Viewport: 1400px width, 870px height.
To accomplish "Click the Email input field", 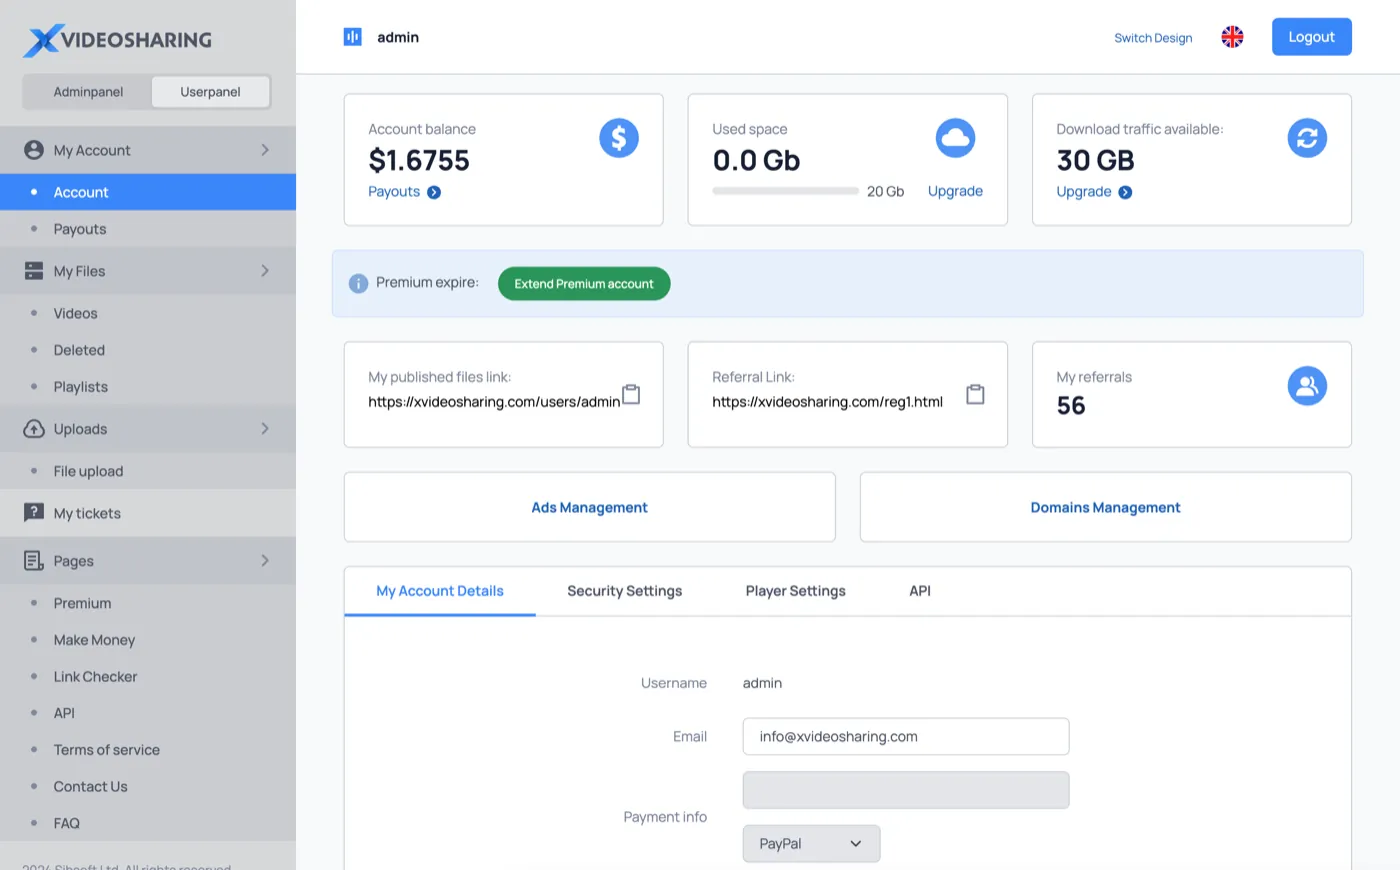I will click(906, 736).
